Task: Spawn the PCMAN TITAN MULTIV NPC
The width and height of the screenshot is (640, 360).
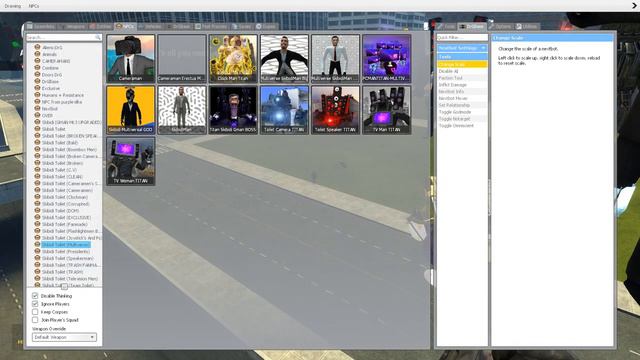Action: pos(387,58)
